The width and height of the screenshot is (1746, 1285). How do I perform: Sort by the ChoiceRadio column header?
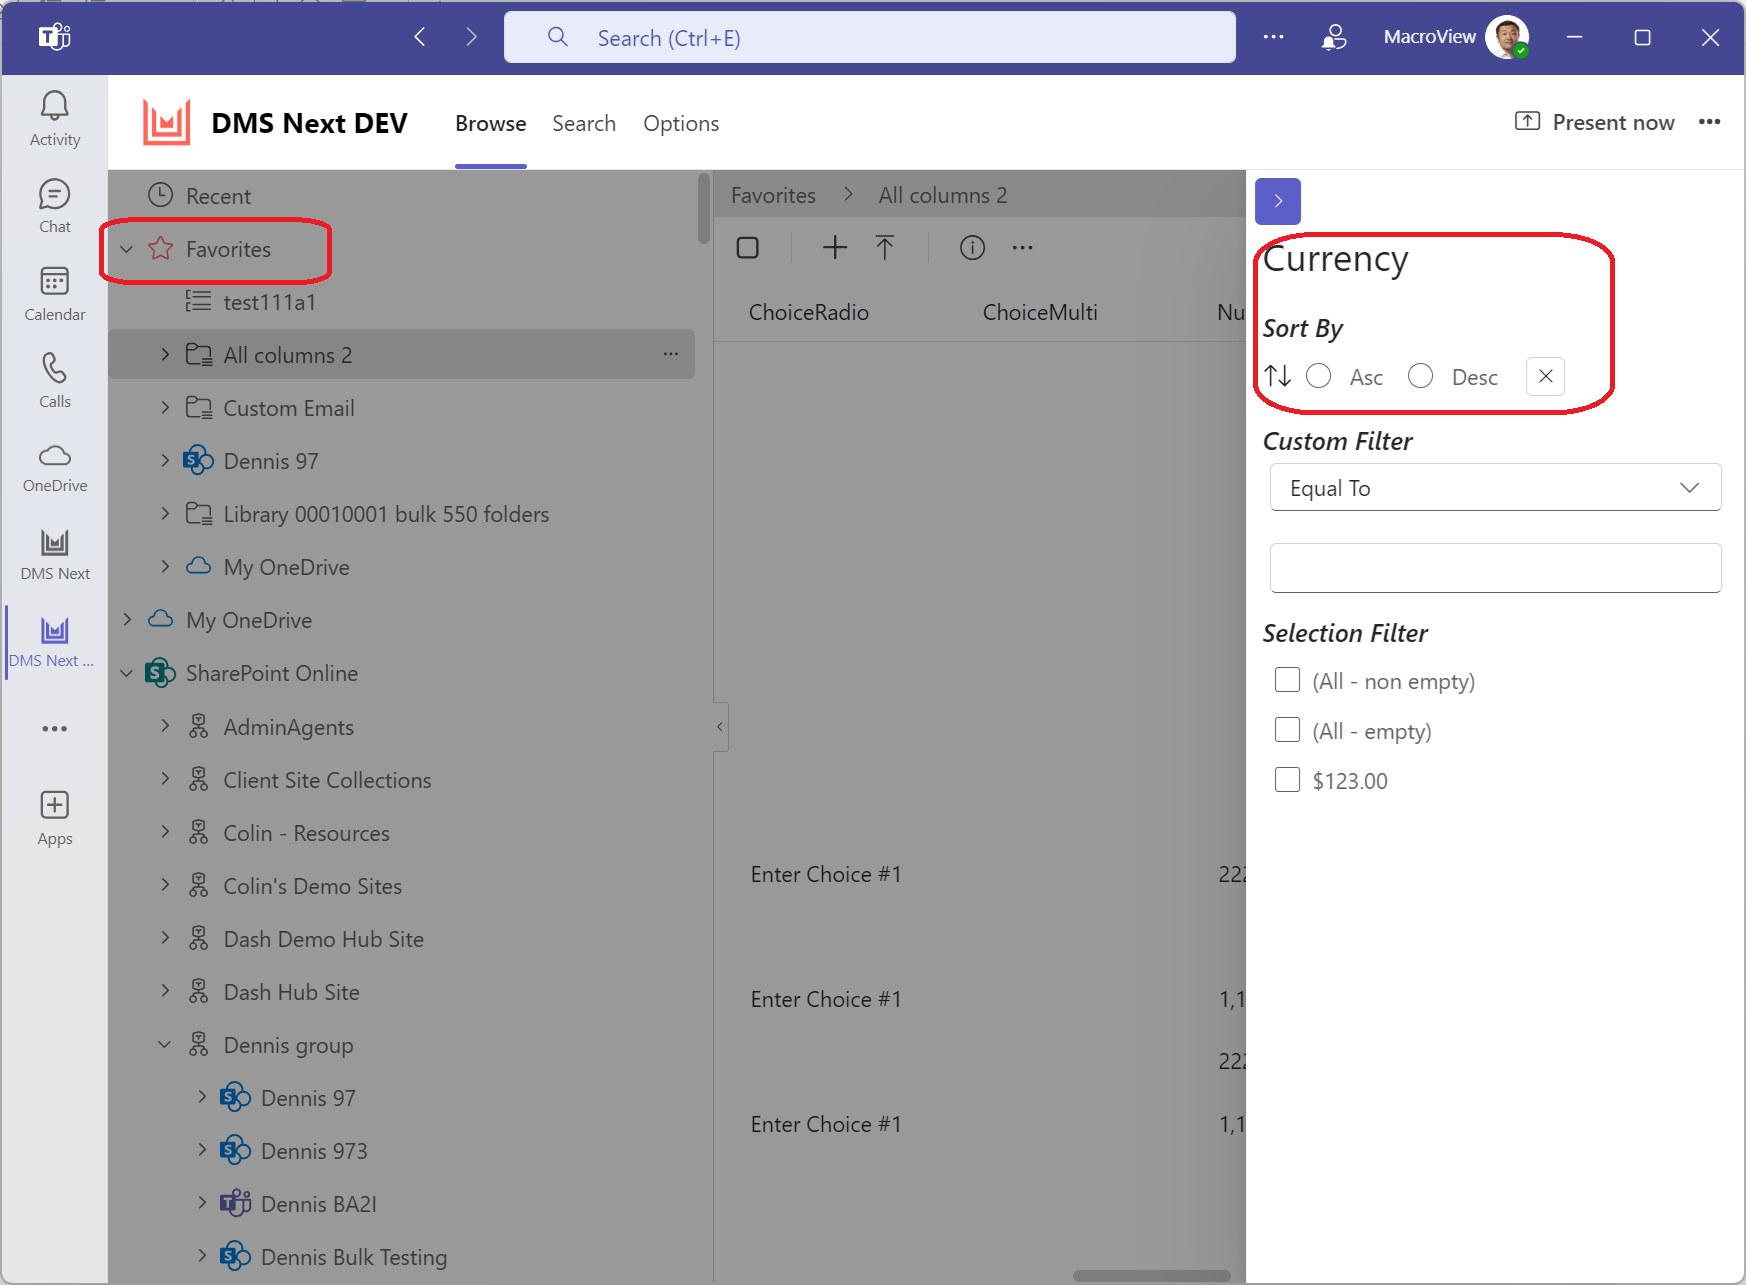tap(808, 312)
